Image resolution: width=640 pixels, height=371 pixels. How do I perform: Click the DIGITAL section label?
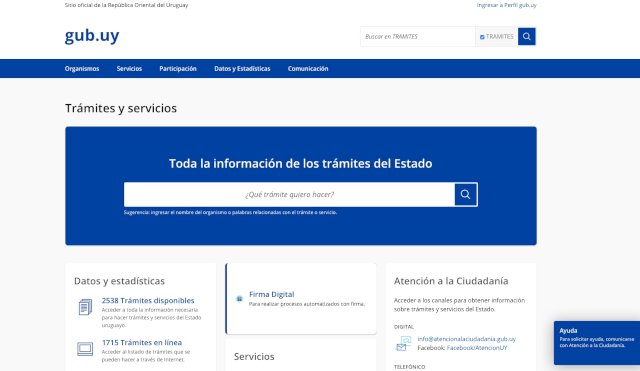click(404, 327)
